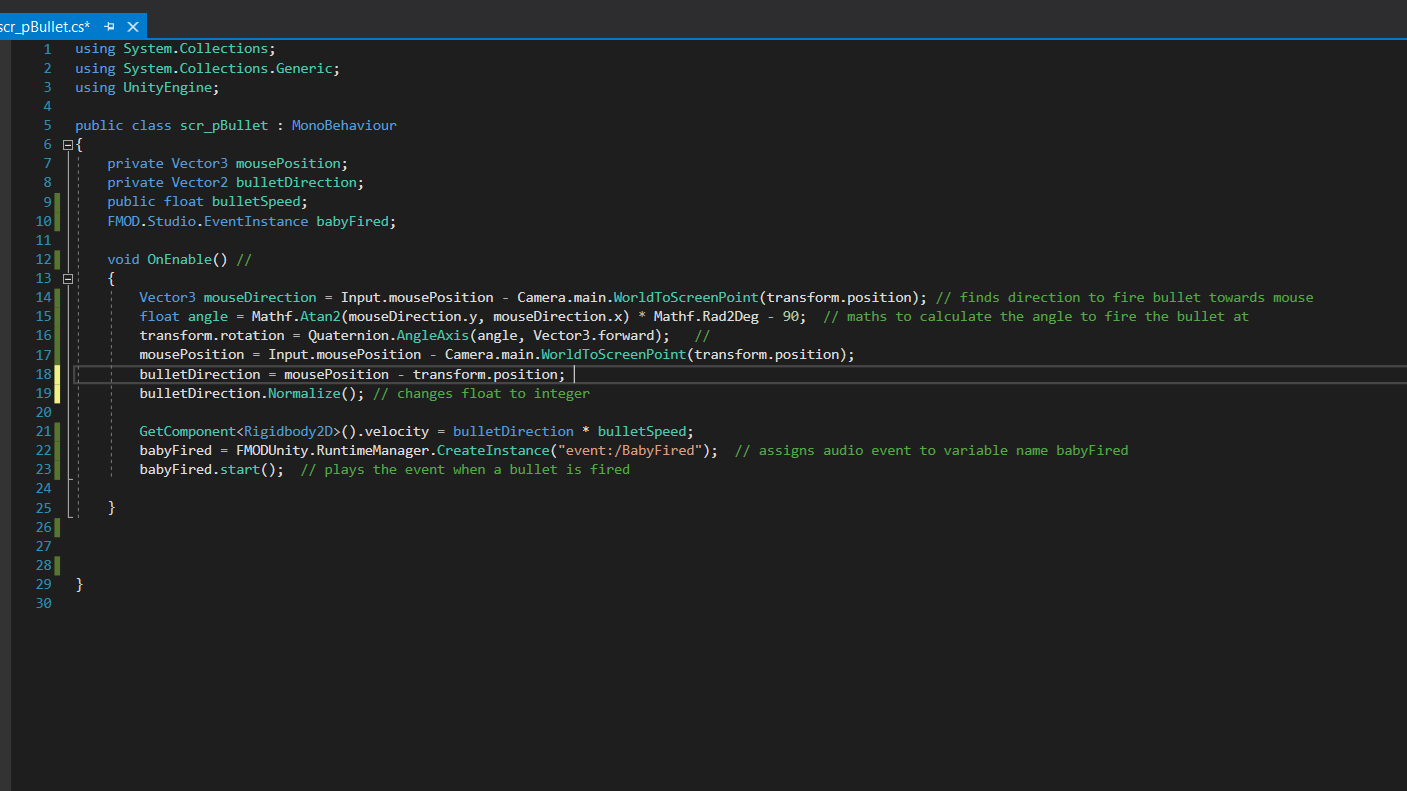The width and height of the screenshot is (1407, 791).
Task: Select the scr_pBullet.cs* editor tab
Action: (x=44, y=26)
